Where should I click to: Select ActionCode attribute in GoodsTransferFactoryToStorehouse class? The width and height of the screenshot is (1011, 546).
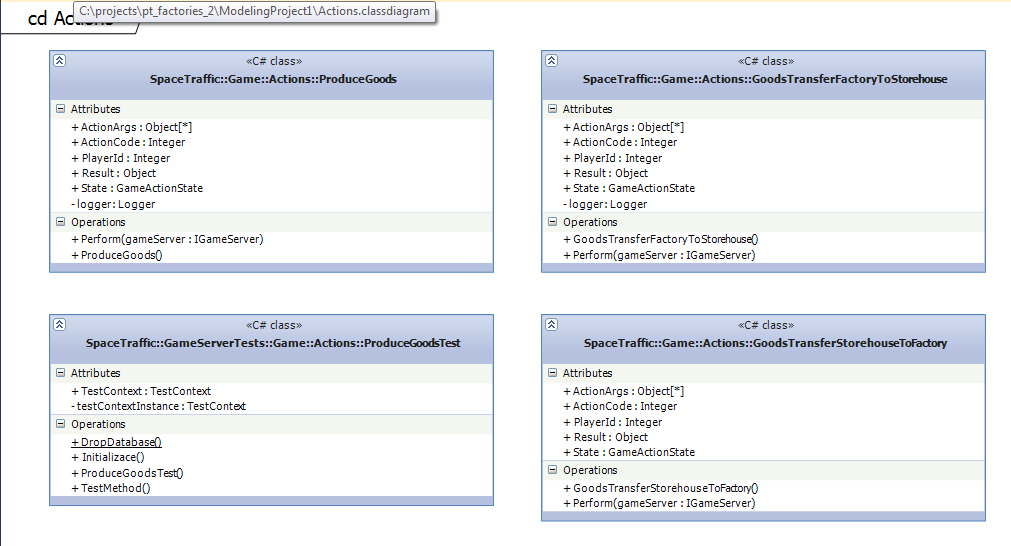(x=620, y=142)
